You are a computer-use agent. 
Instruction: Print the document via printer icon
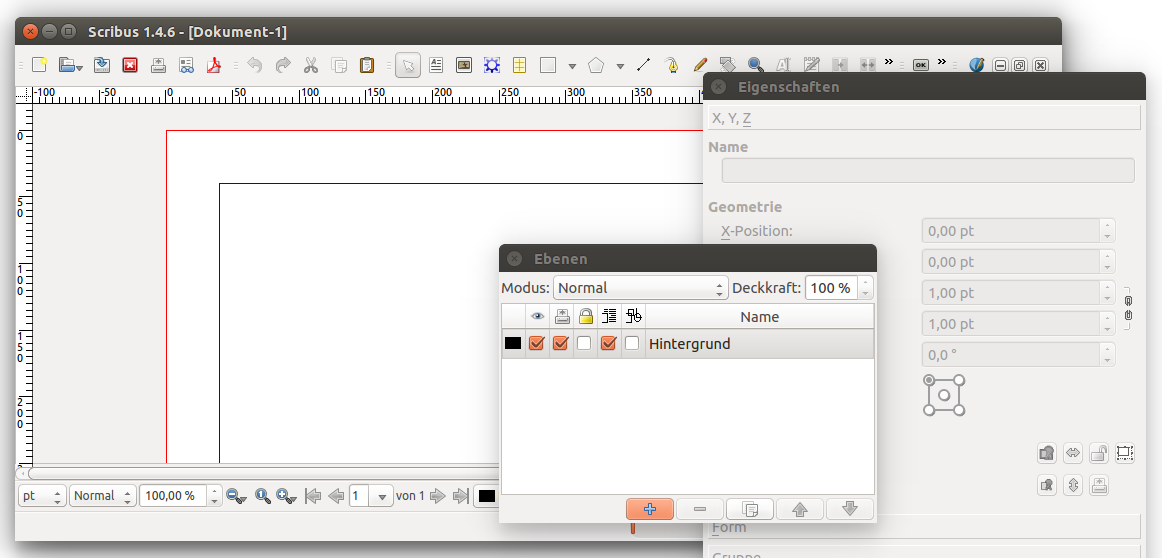click(158, 65)
